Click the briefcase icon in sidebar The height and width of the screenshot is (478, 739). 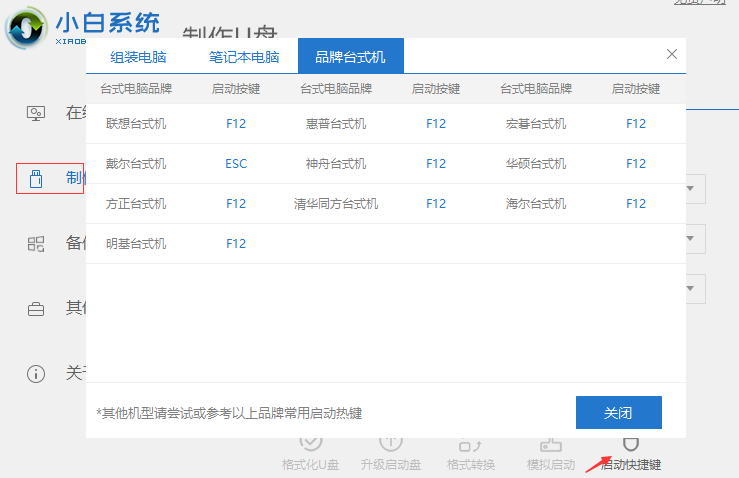tap(36, 308)
